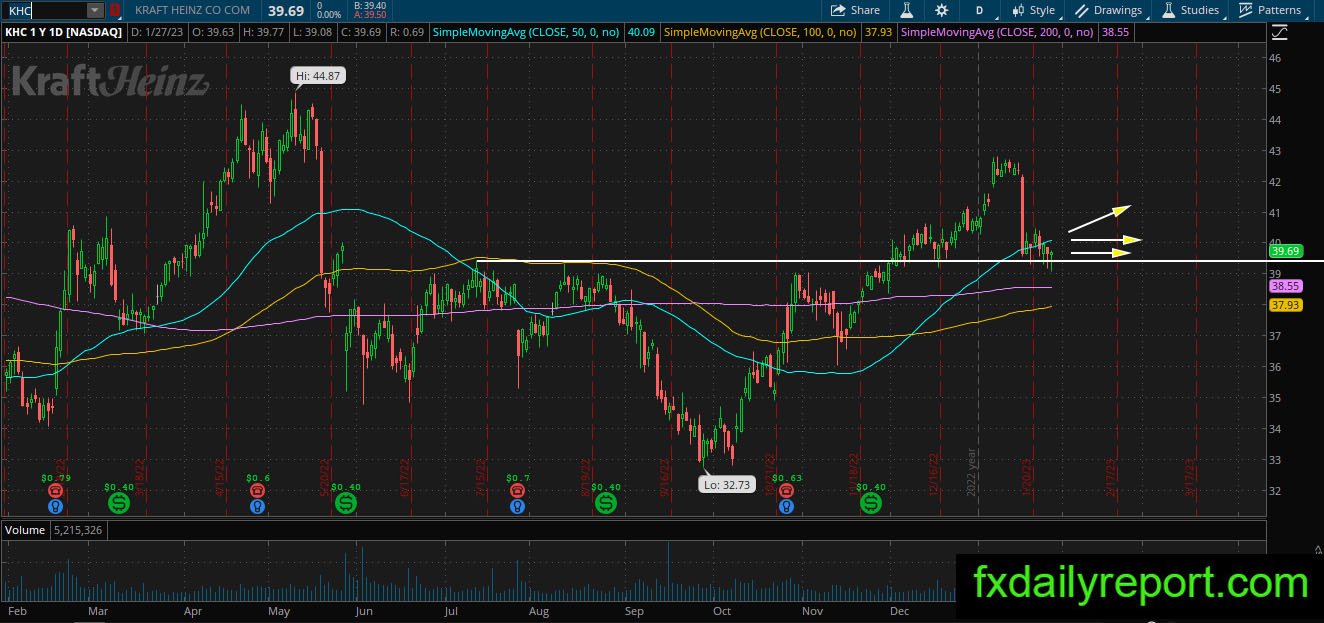Click into the KHC symbol input field

tap(45, 10)
